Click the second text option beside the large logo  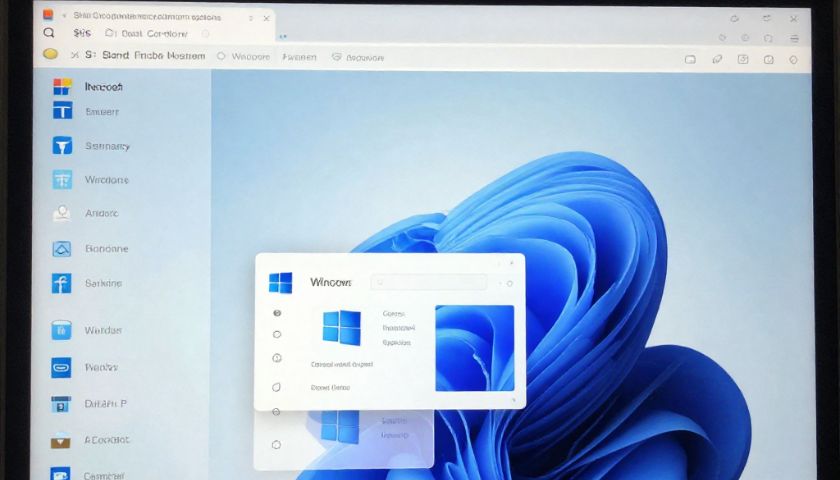[x=399, y=327]
